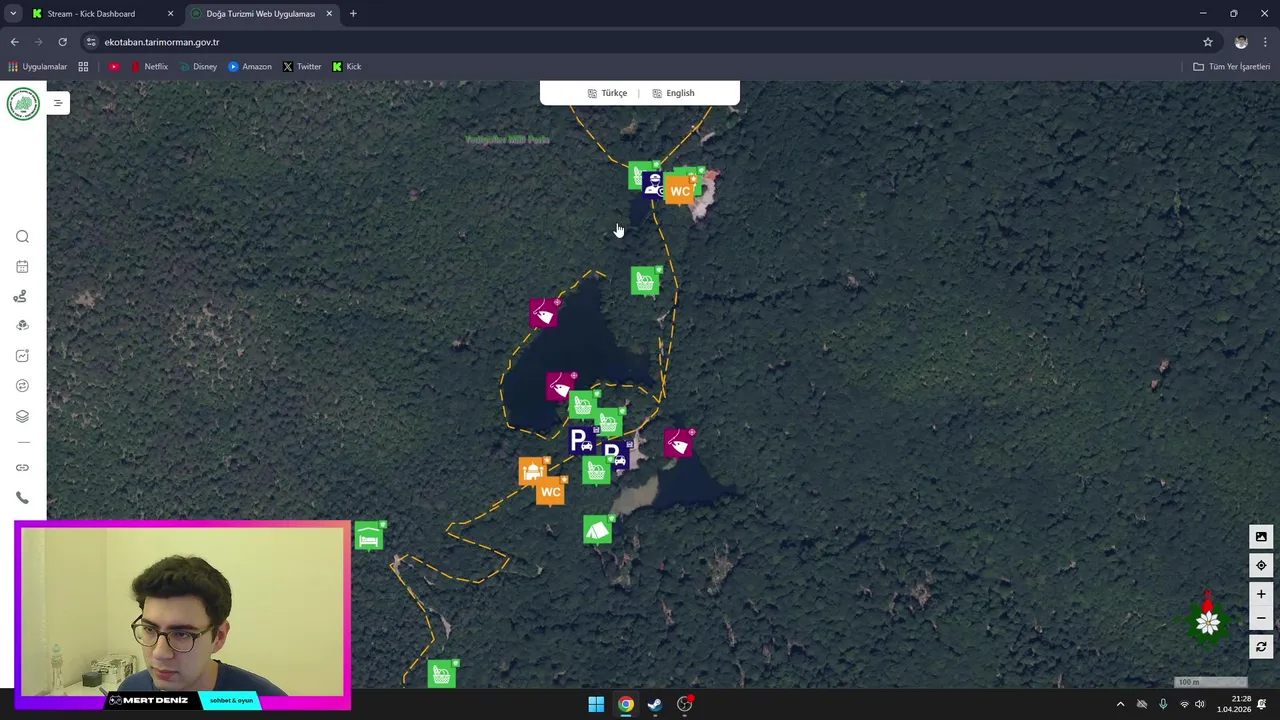The image size is (1280, 720).
Task: Open the calendar icon in sidebar
Action: point(22,267)
